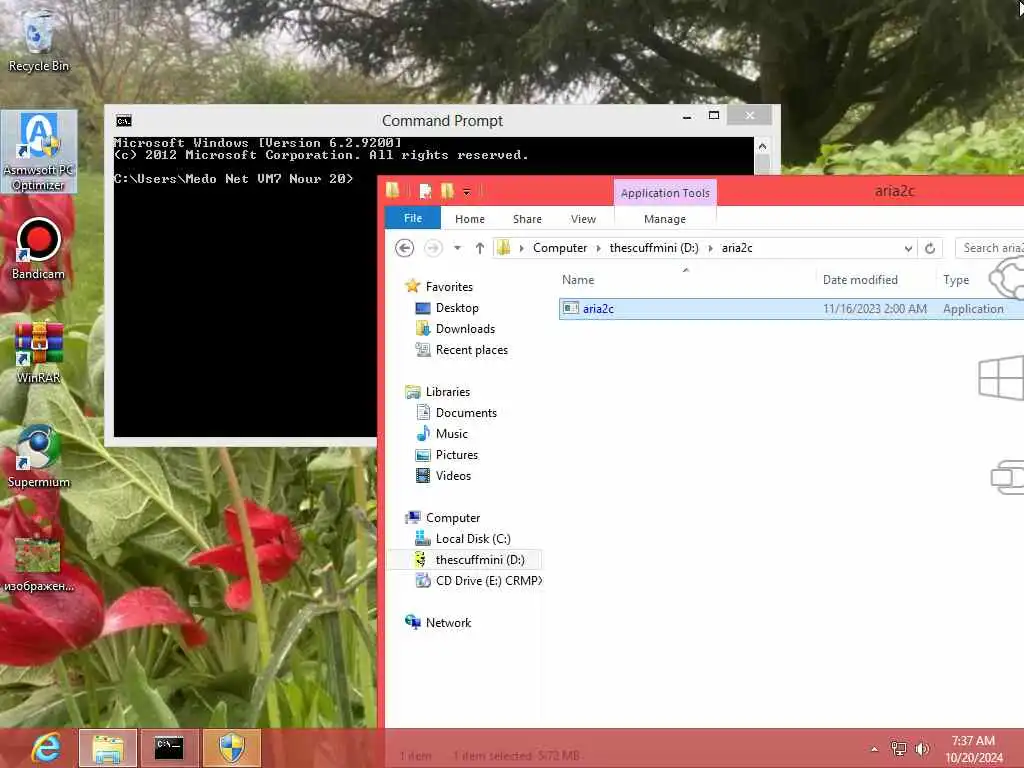Select Libraries in navigation pane

(447, 392)
